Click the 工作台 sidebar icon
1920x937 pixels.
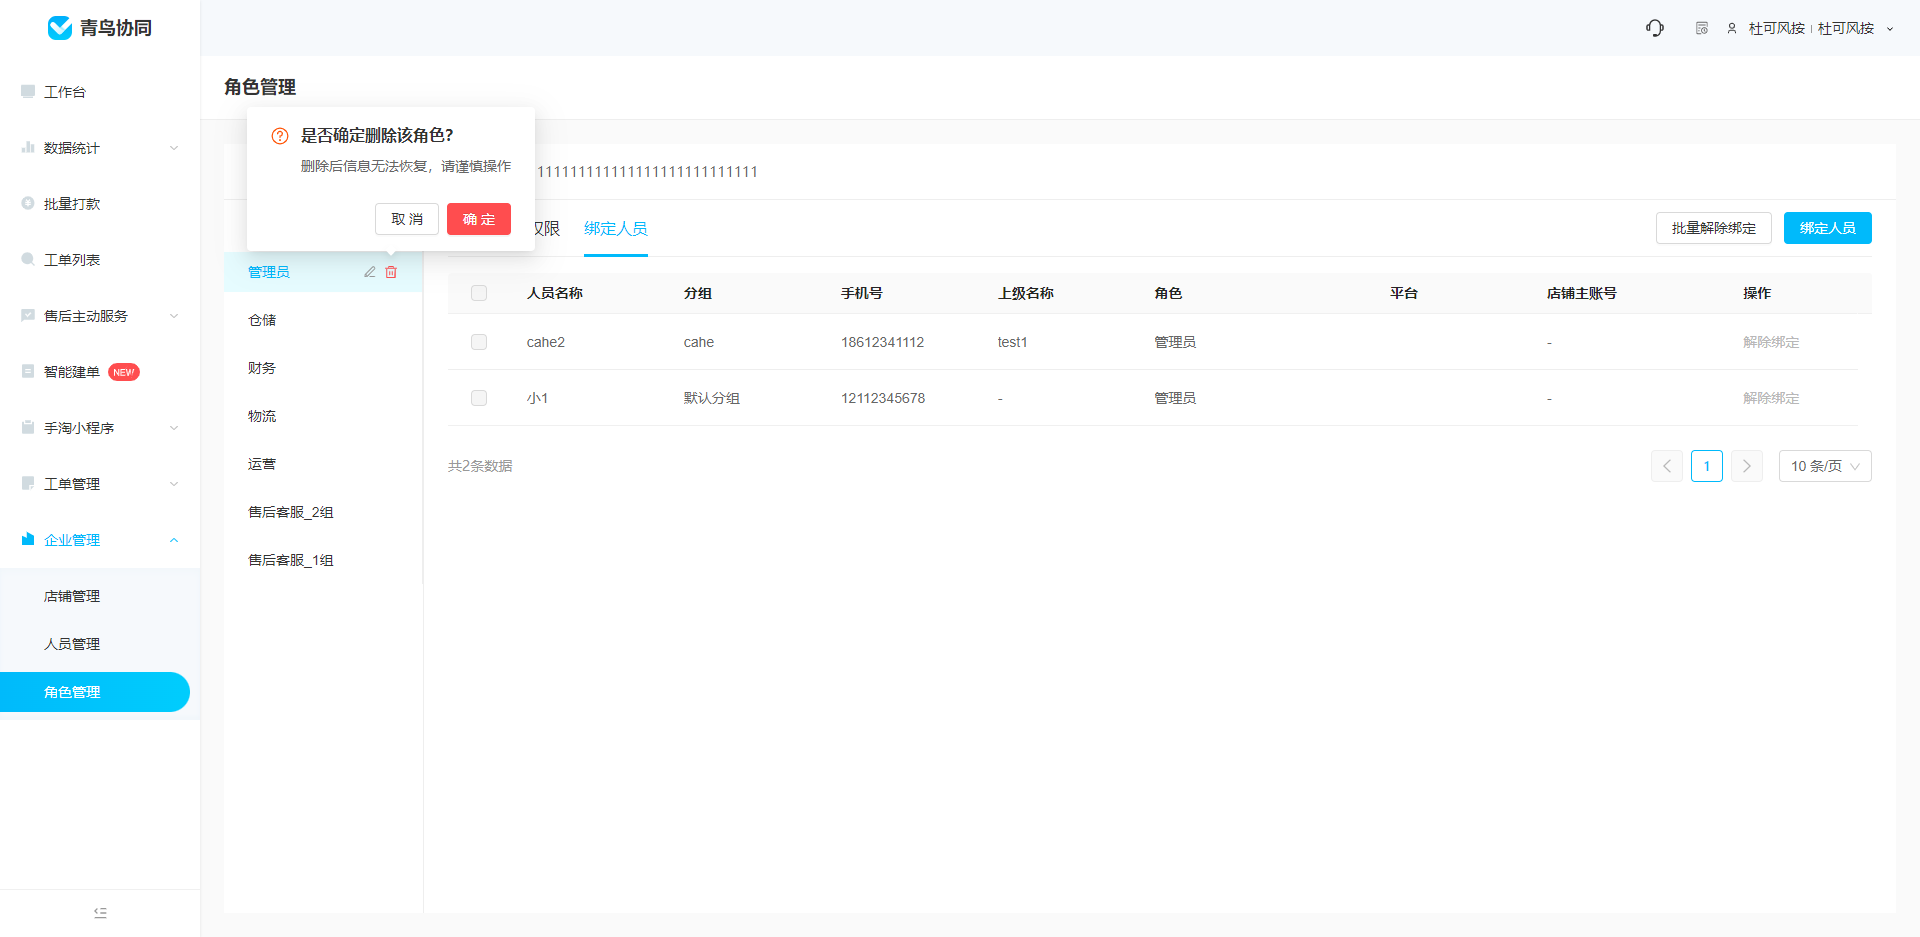(28, 91)
